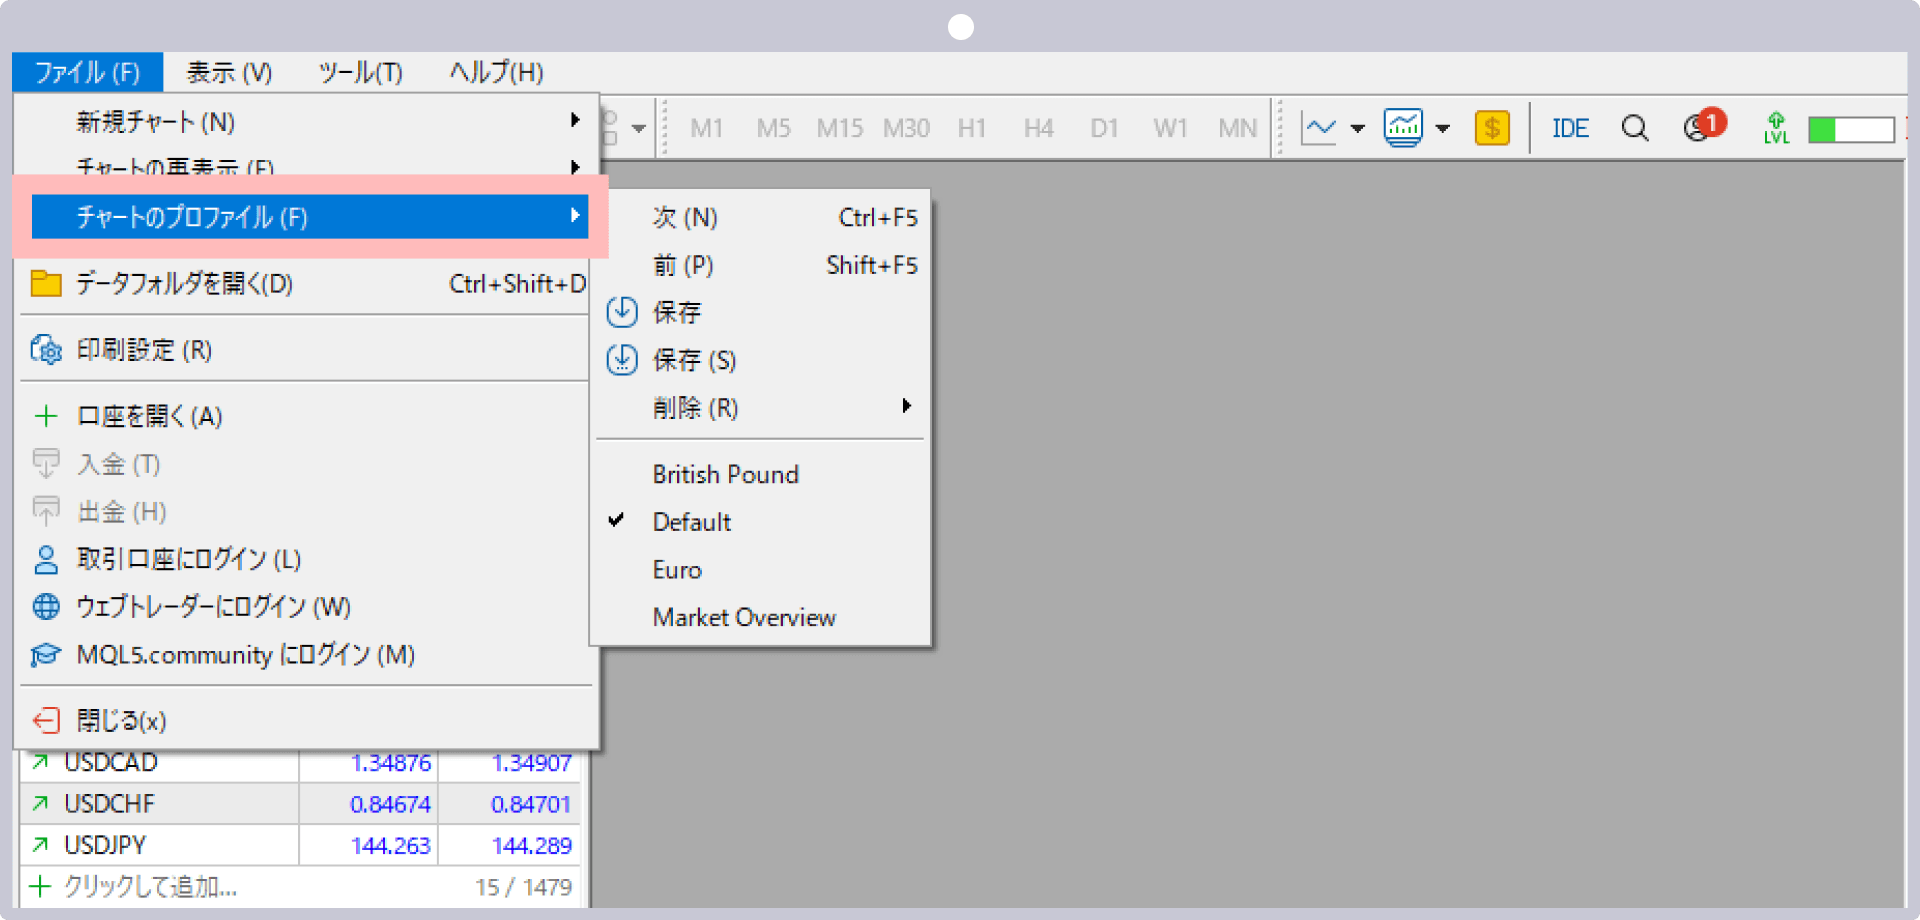Select the USDCHF symbol row

tap(300, 804)
